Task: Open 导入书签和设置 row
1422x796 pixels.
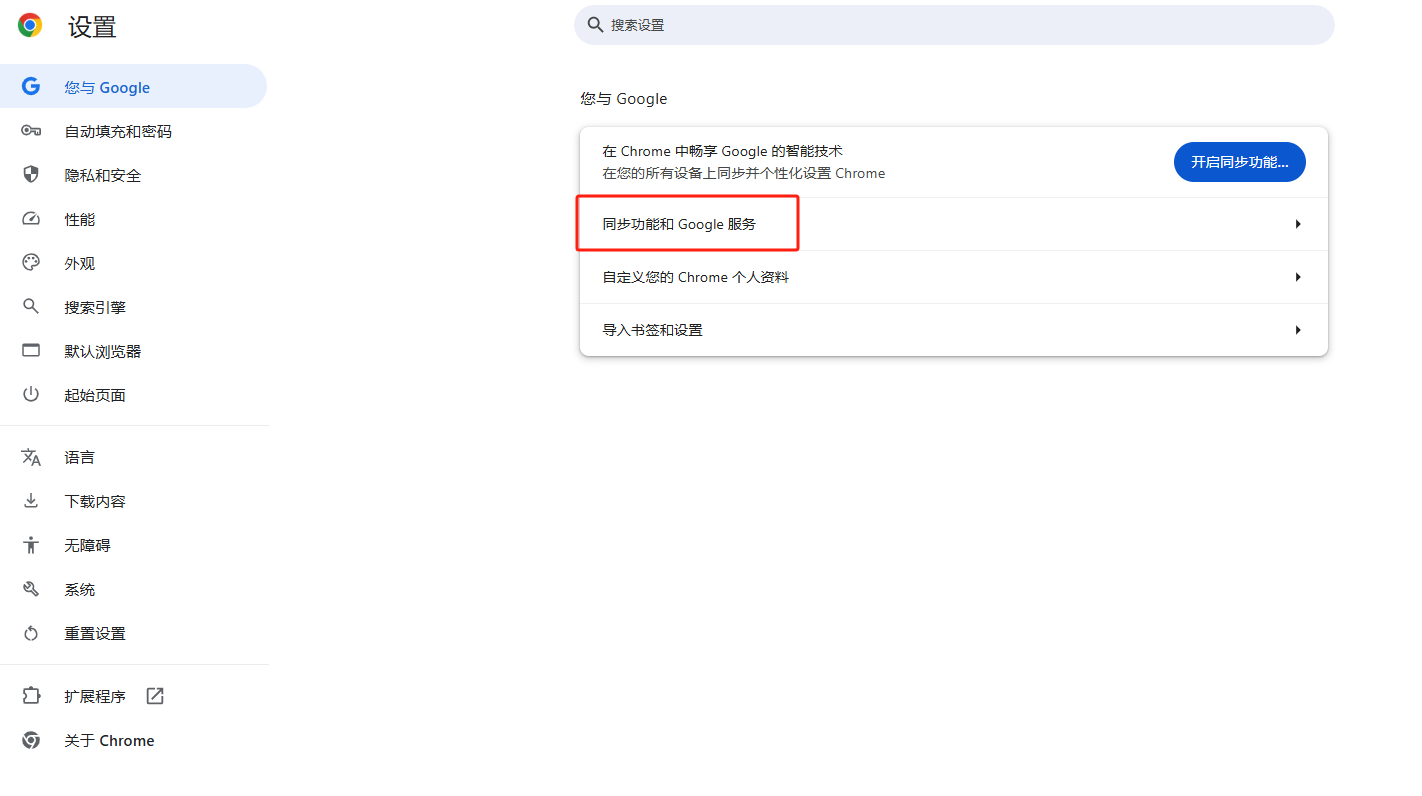Action: [954, 330]
